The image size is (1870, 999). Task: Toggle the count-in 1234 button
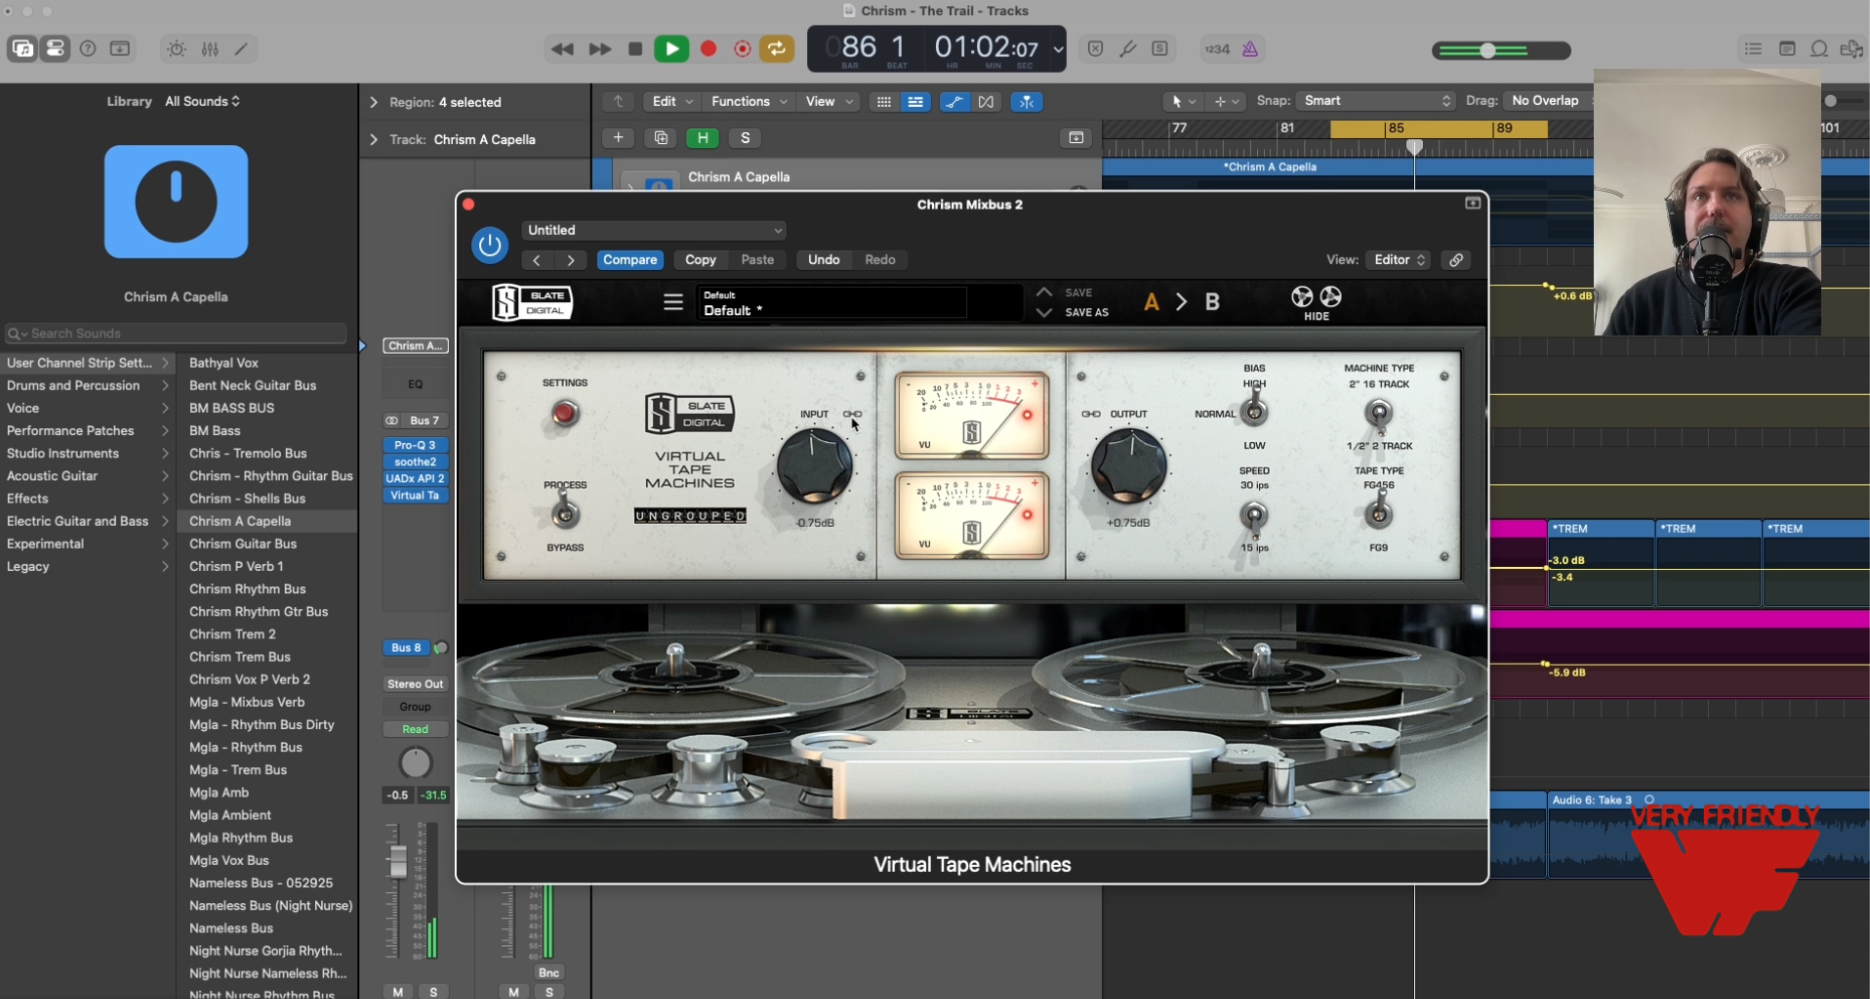pos(1217,48)
